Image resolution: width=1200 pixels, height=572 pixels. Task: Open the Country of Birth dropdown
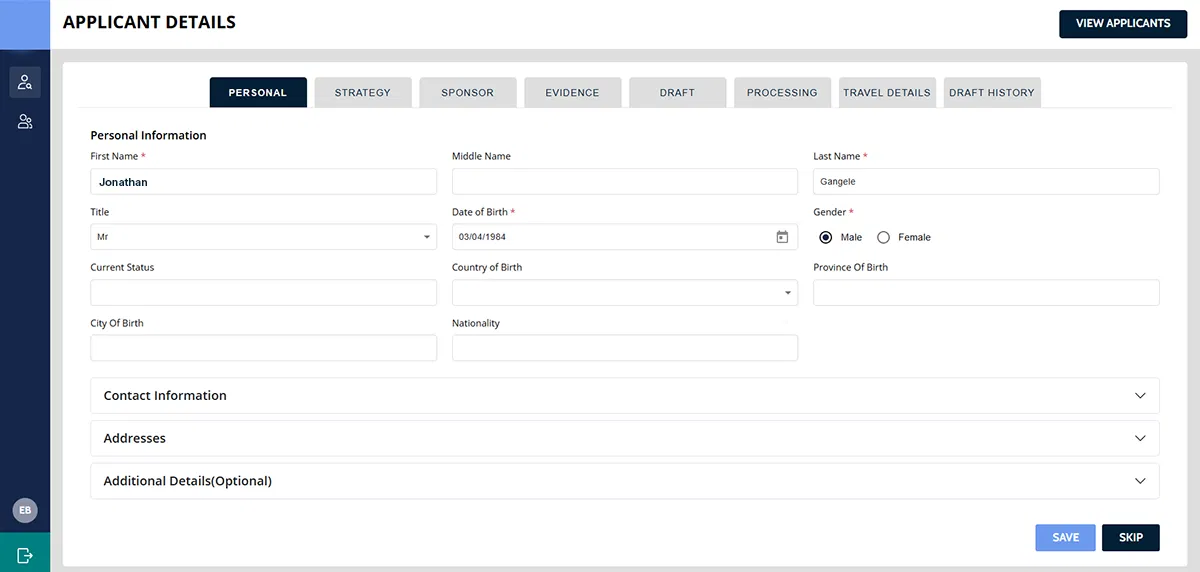pos(625,293)
